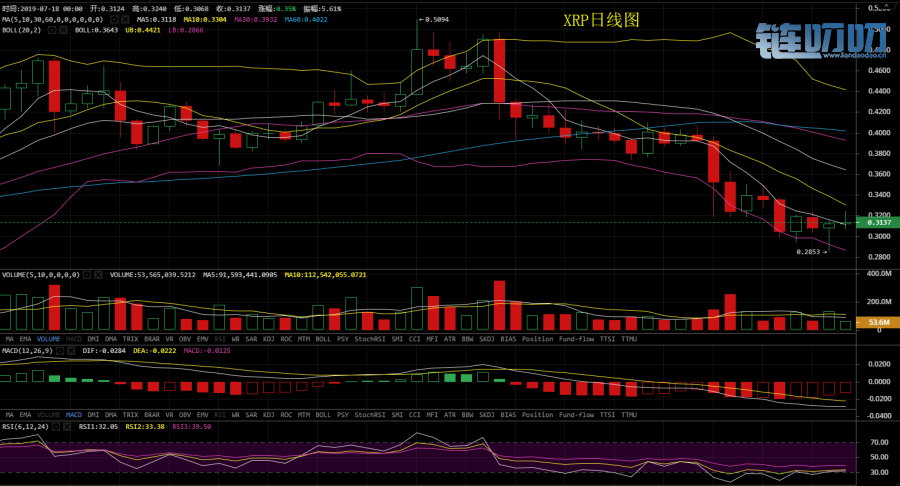This screenshot has height=486, width=900.
Task: Select EMA tab in row under volume chart
Action: (x=25, y=339)
